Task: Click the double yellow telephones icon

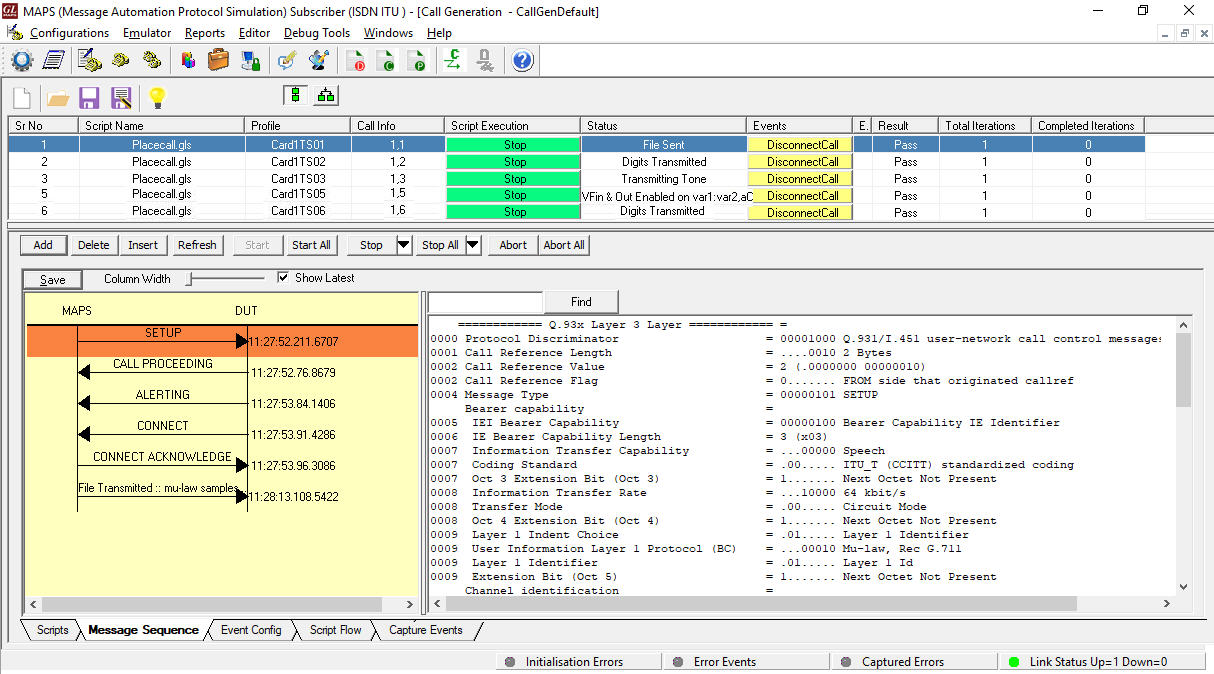Action: click(x=152, y=61)
